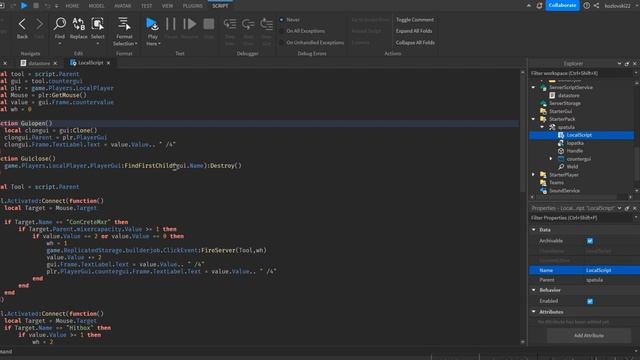Click the spatula tool icon in Explorer
The height and width of the screenshot is (360, 640).
coord(552,127)
